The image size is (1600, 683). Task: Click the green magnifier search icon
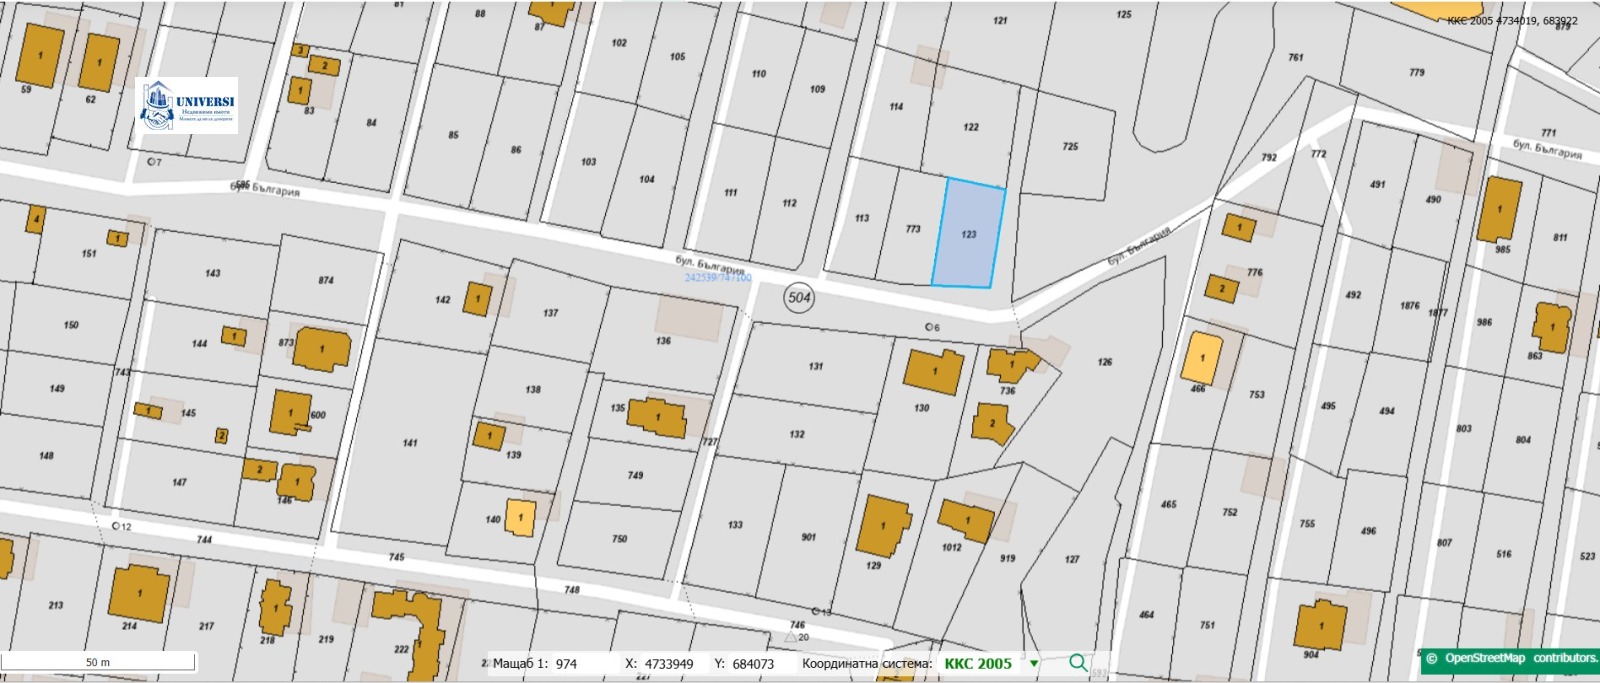[1077, 663]
